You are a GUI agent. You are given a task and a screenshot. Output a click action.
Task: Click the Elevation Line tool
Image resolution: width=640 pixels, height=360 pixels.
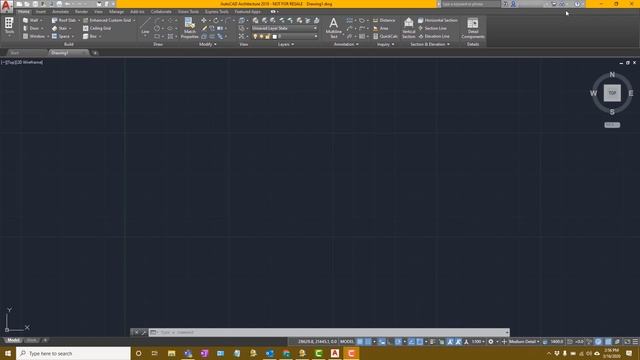(434, 36)
